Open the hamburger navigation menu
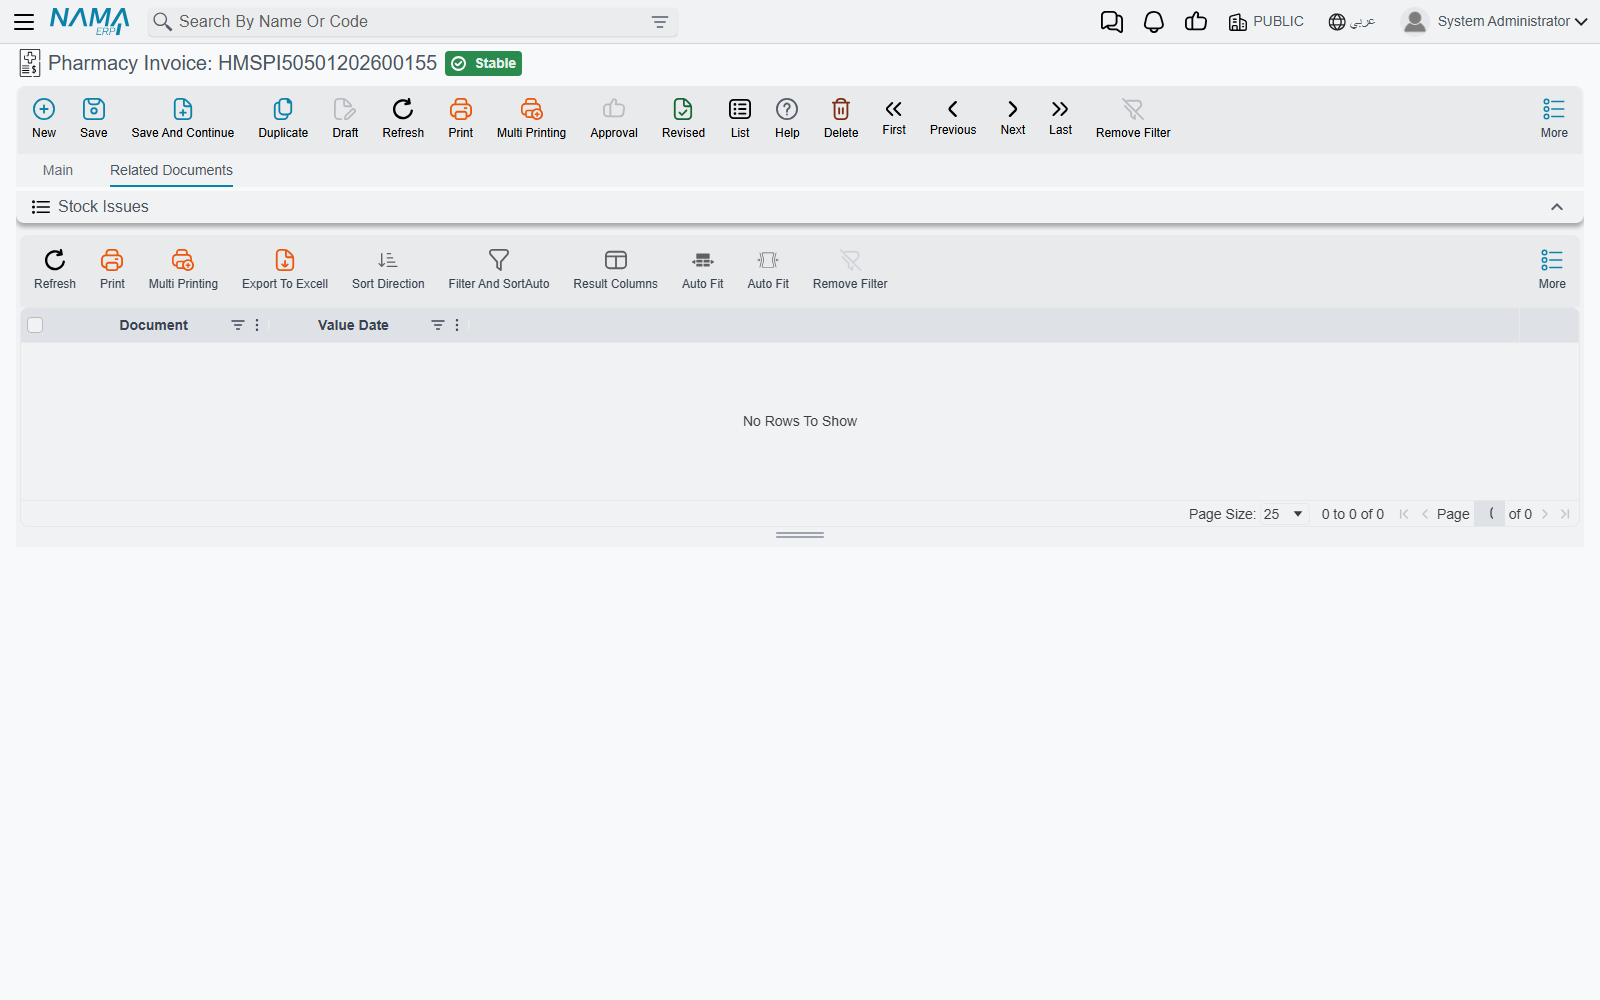Image resolution: width=1600 pixels, height=1000 pixels. 24,21
